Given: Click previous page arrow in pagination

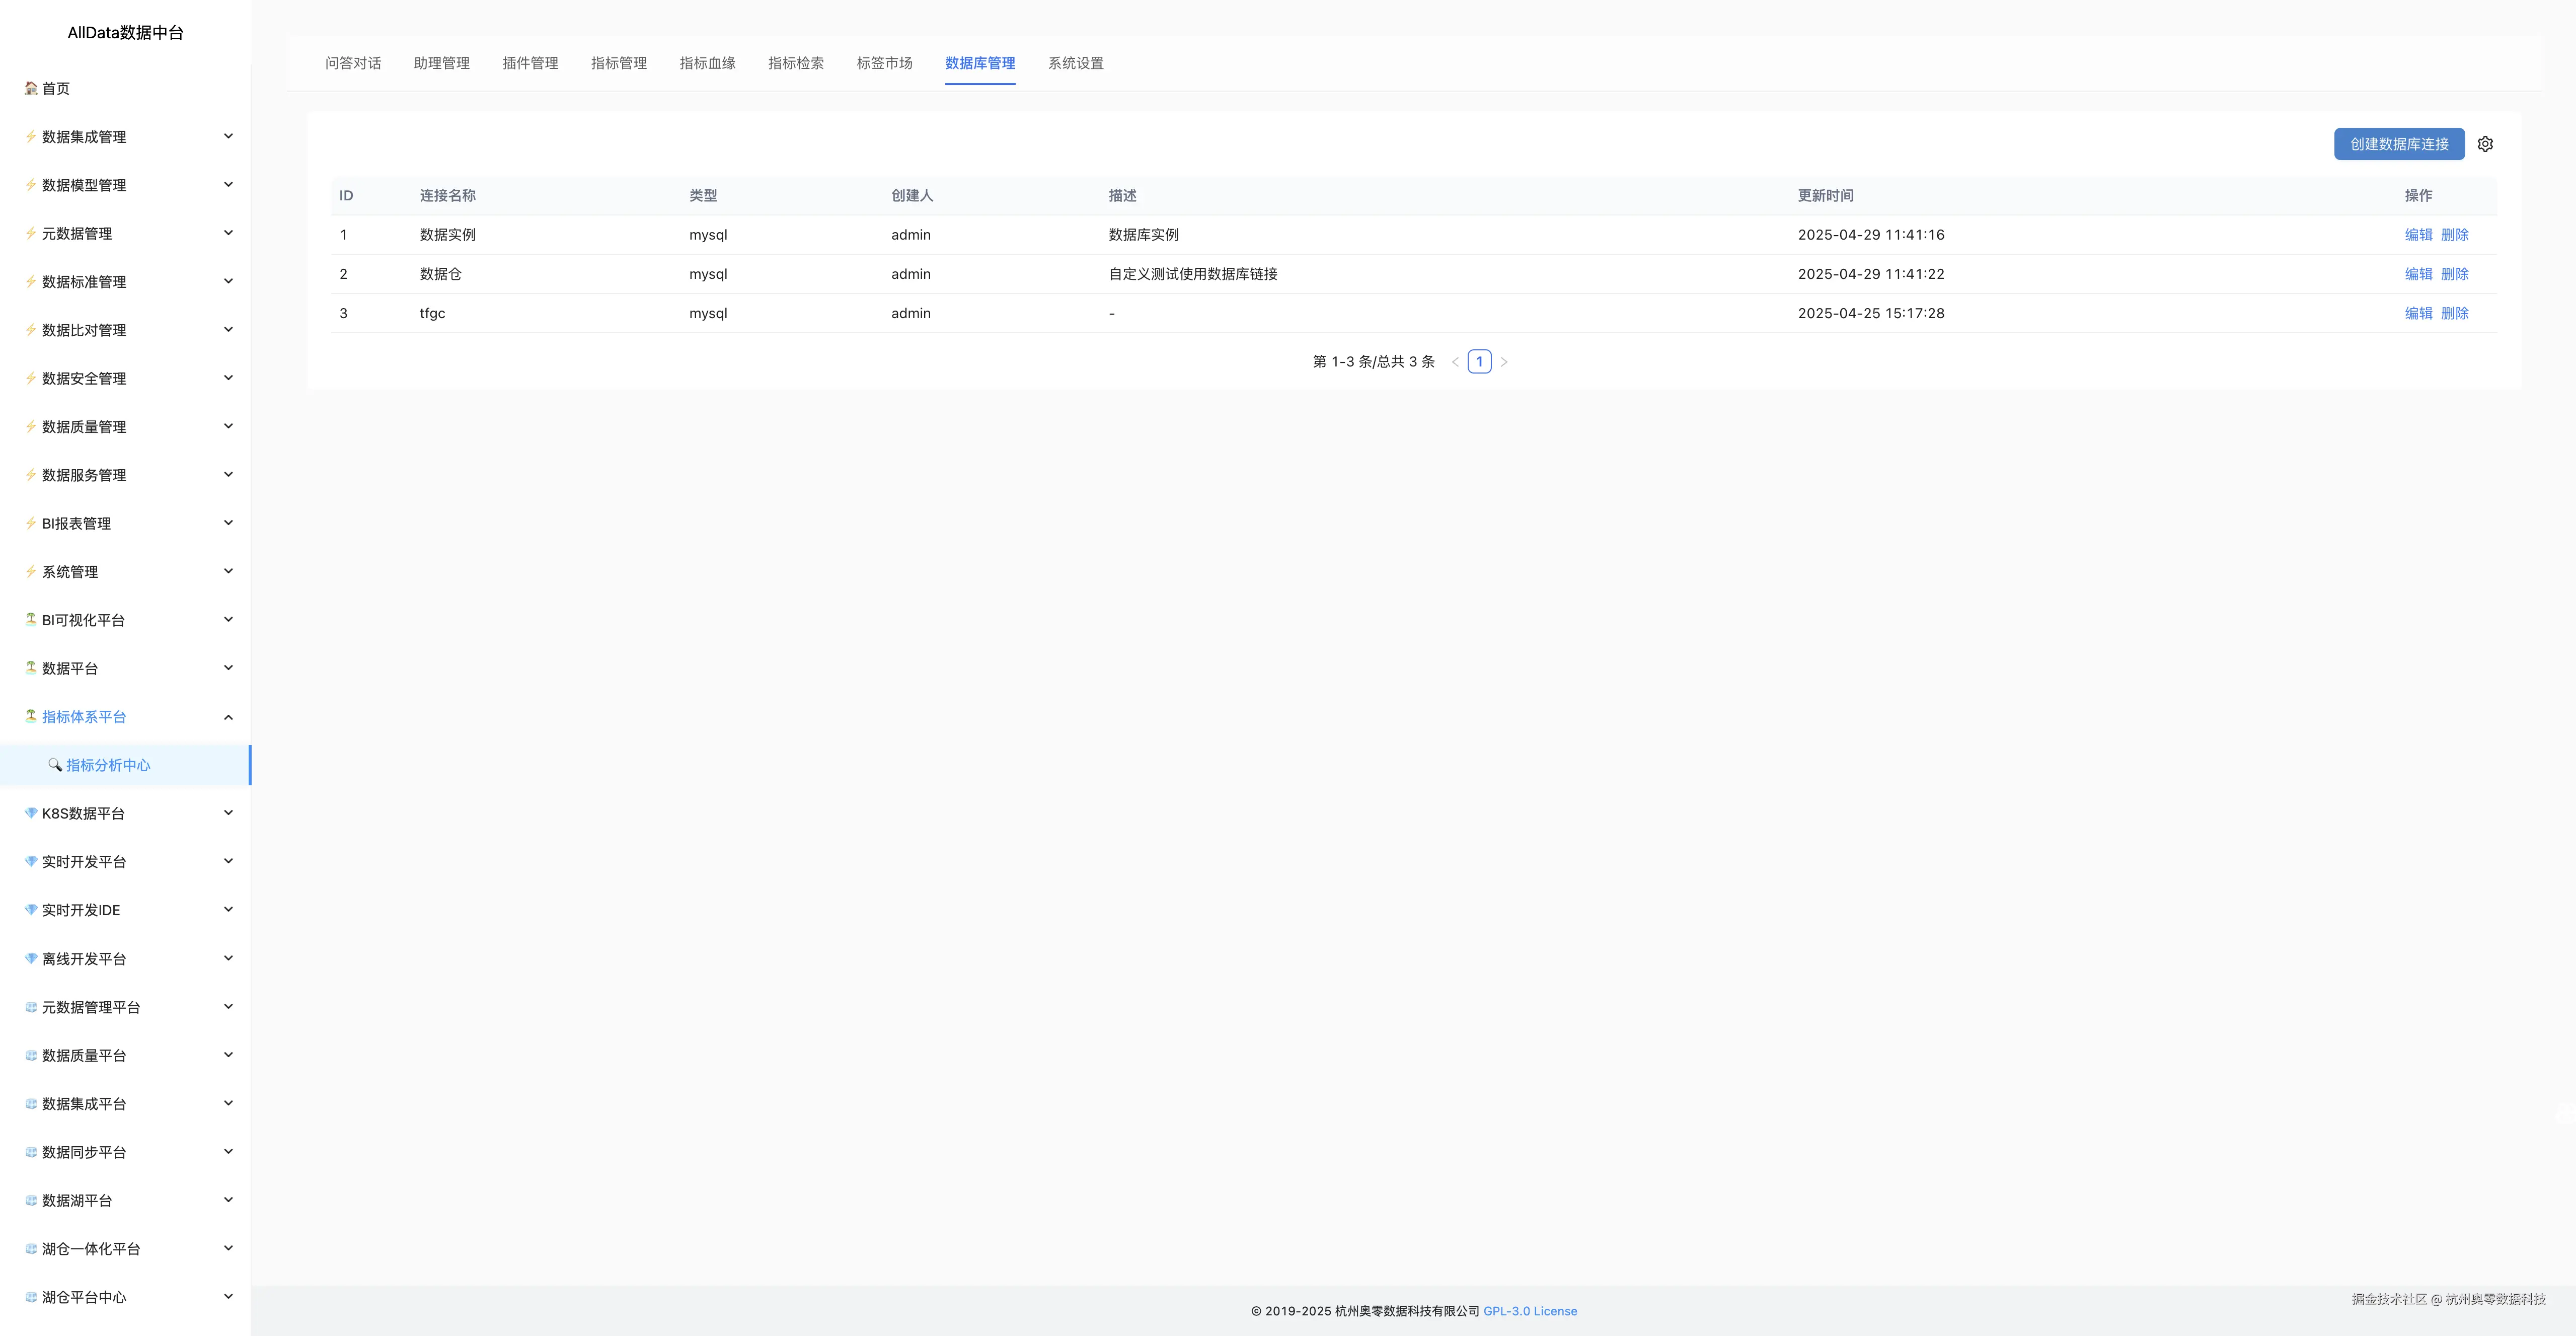Looking at the screenshot, I should (1455, 362).
